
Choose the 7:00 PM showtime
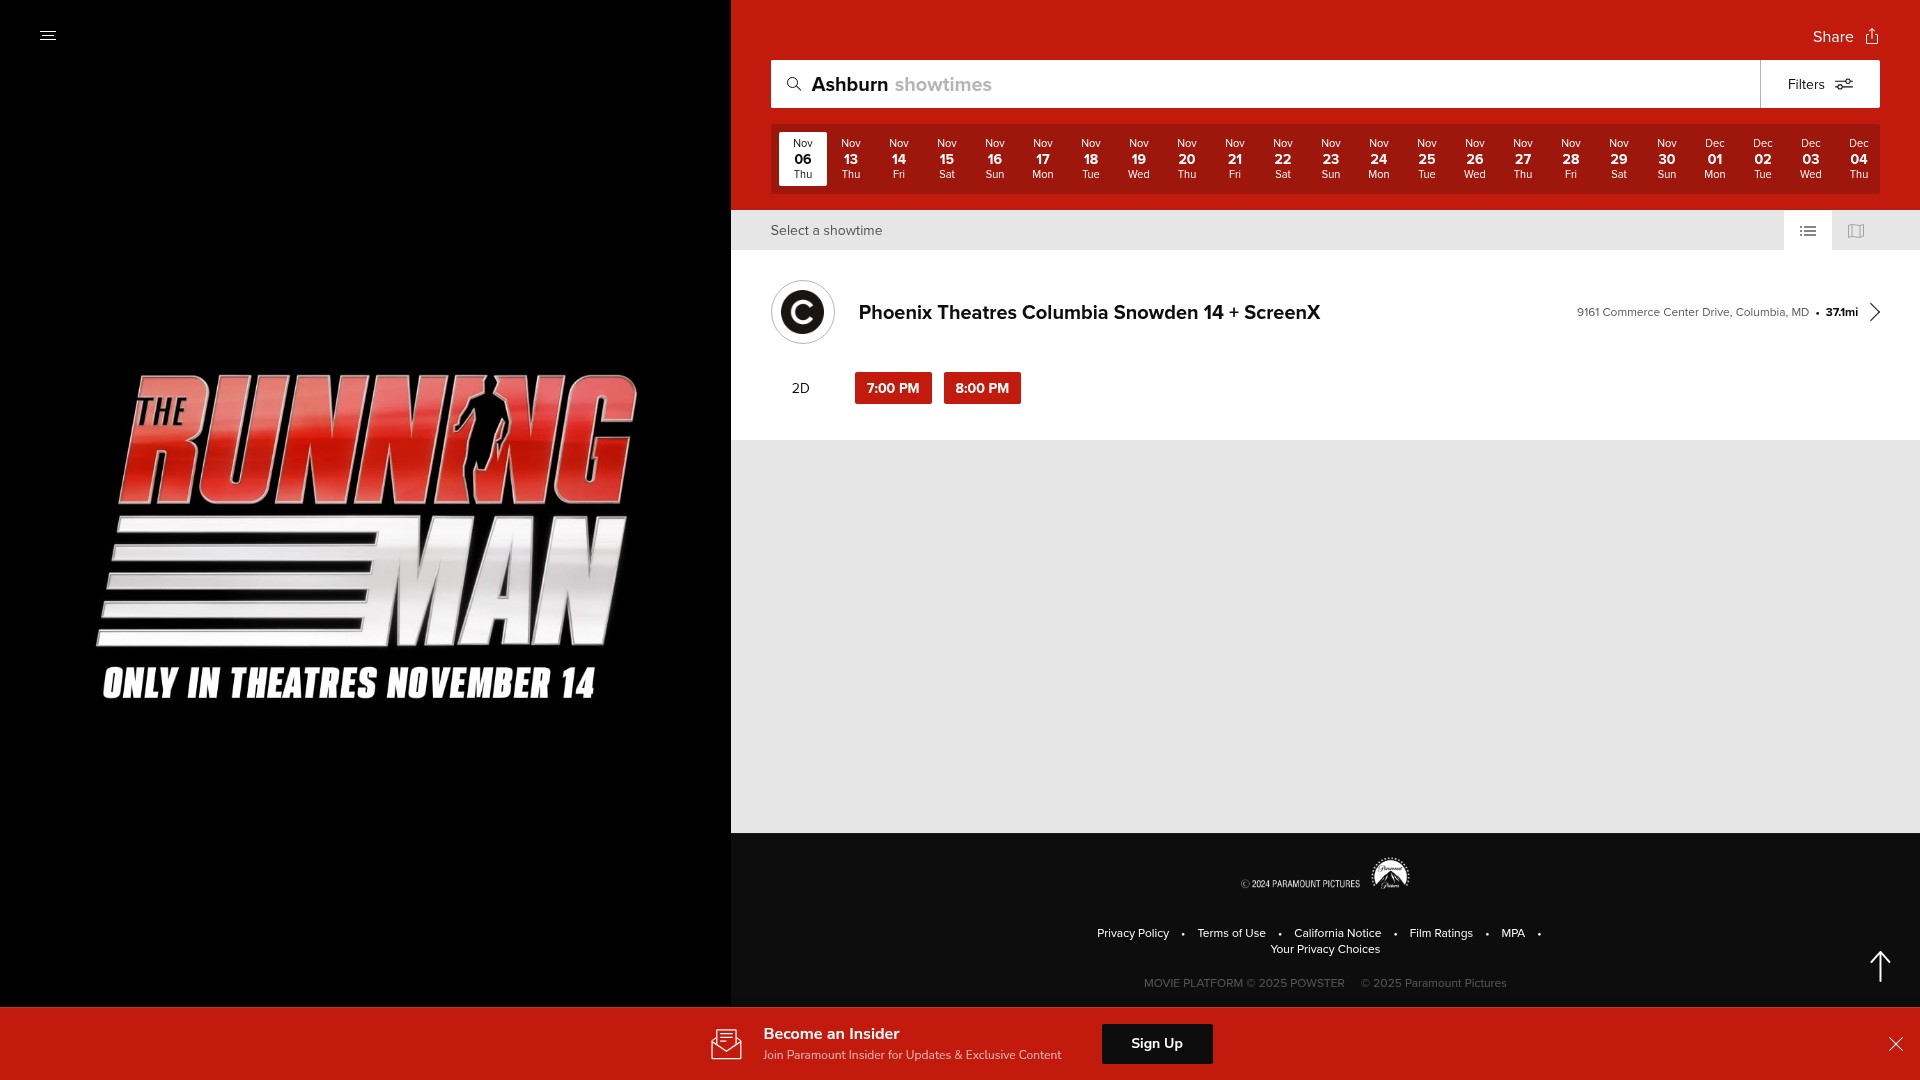tap(893, 388)
